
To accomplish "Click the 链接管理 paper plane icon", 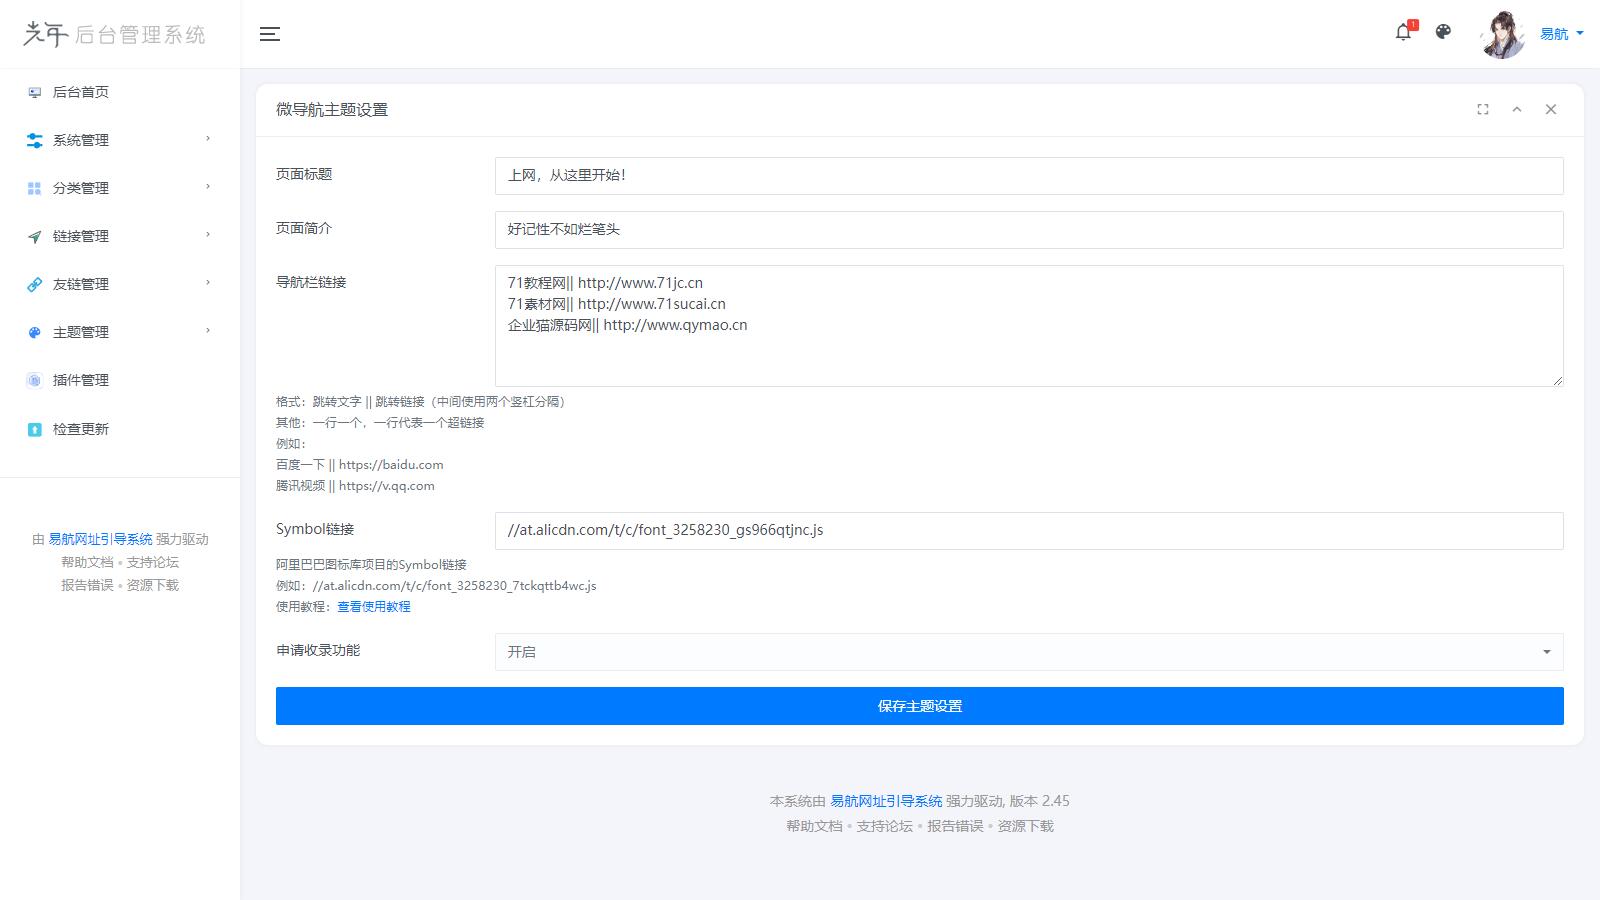I will coord(35,236).
